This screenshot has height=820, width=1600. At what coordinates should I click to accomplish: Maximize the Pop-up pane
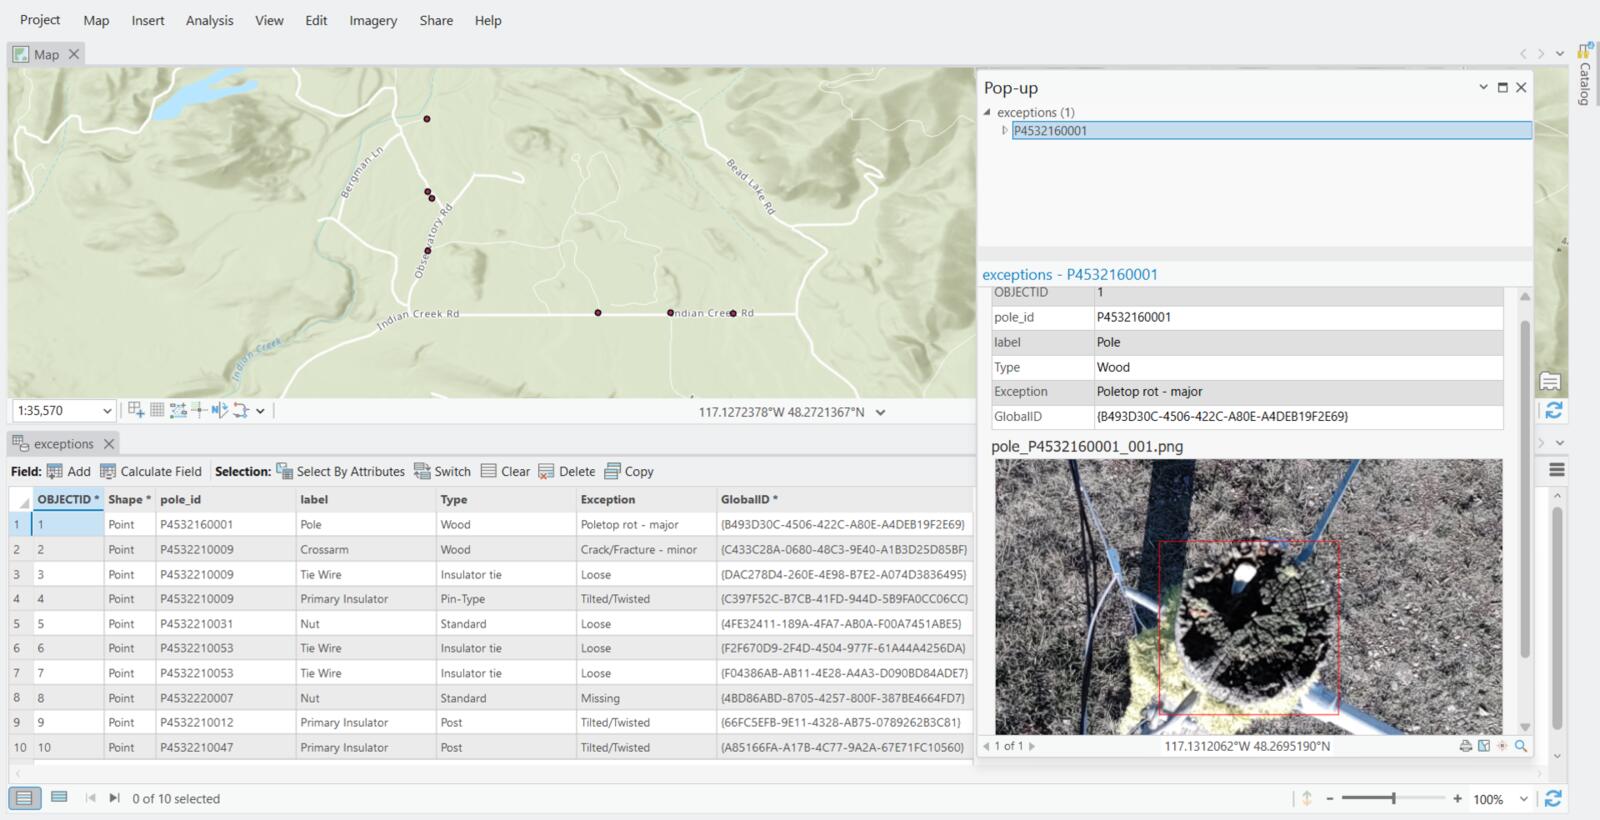pos(1502,87)
